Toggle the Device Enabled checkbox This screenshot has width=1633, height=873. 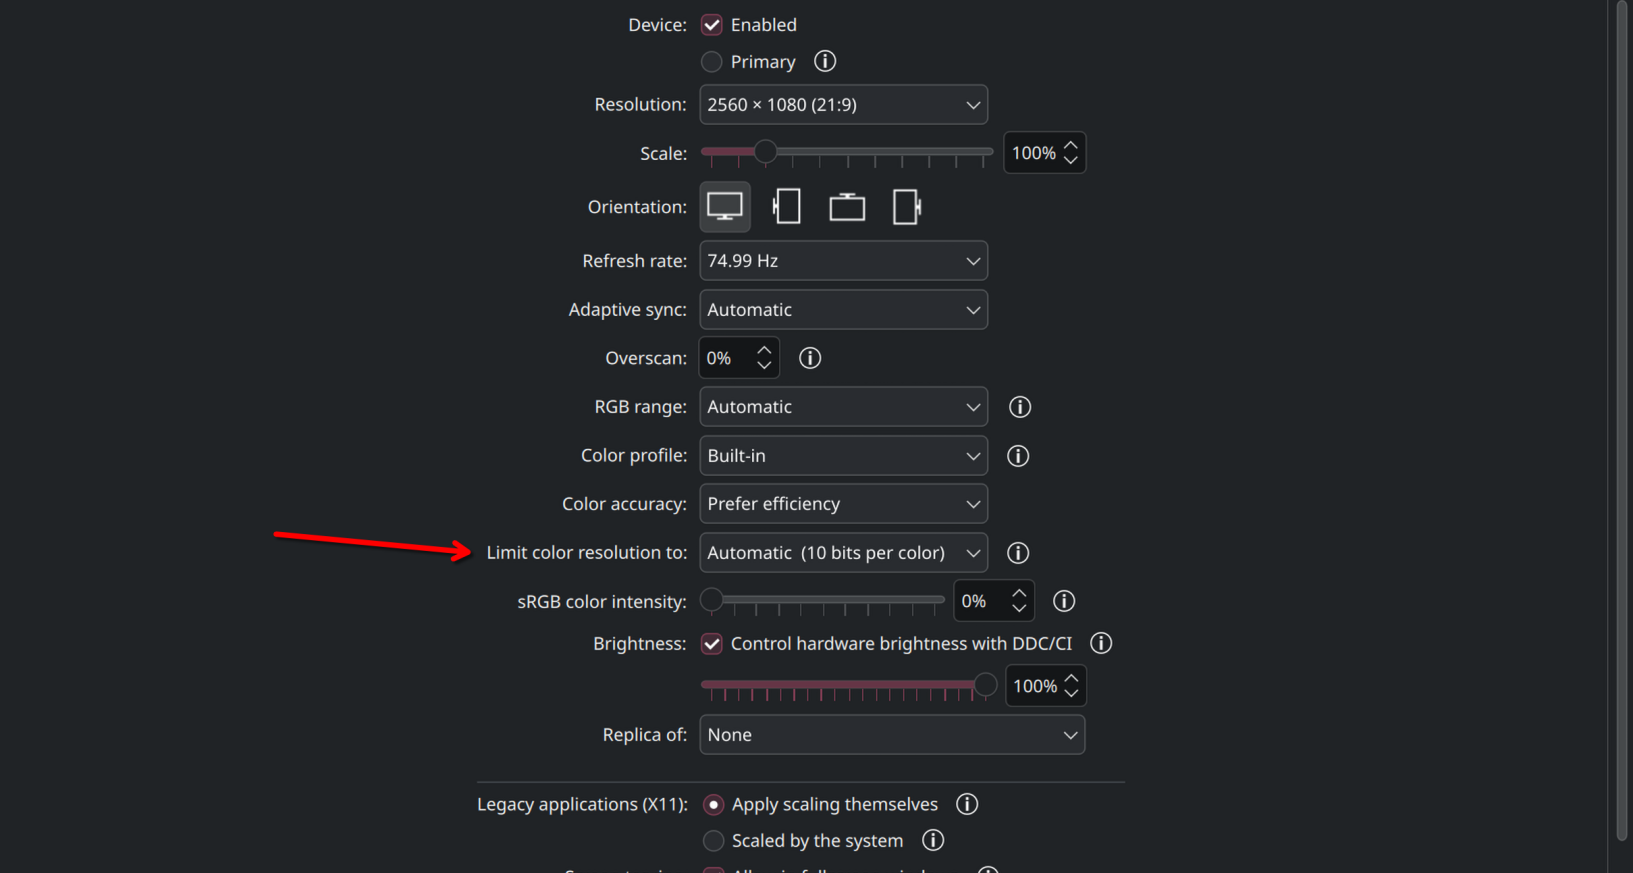click(x=712, y=25)
